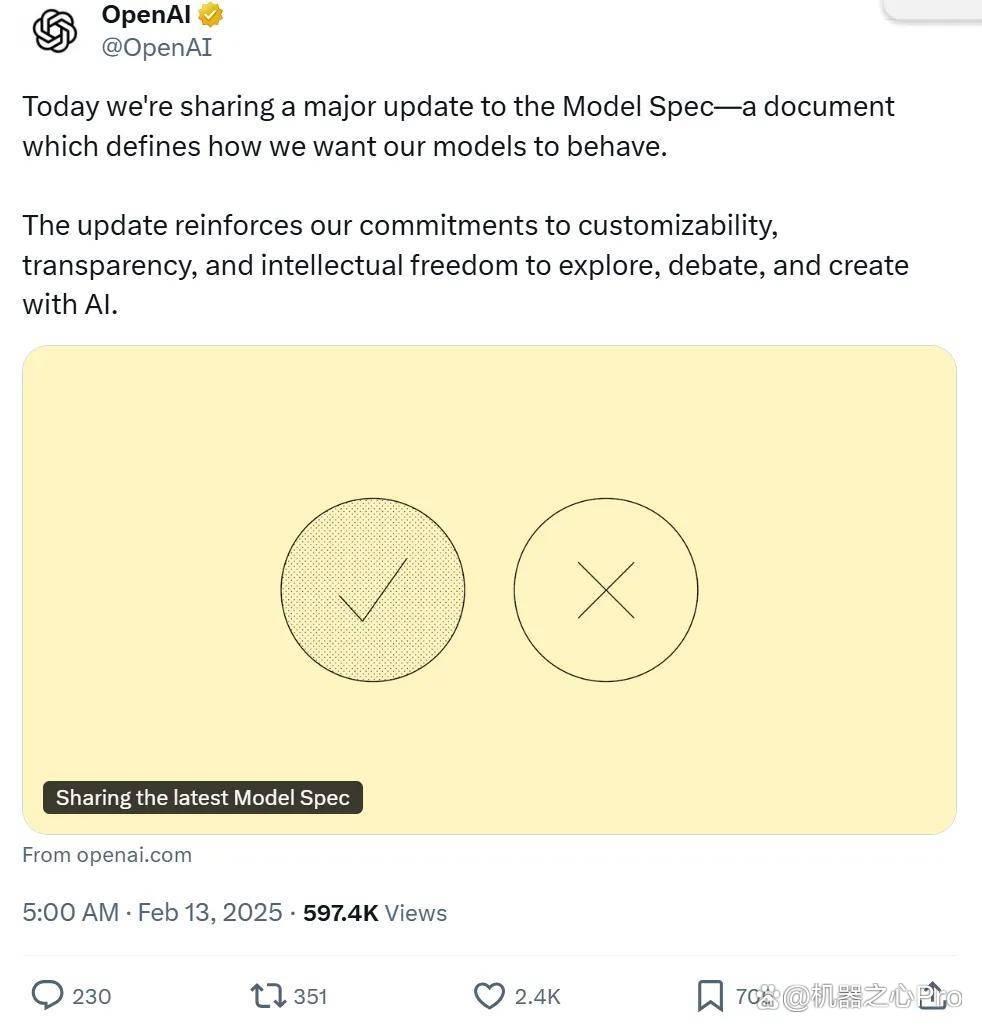Image resolution: width=982 pixels, height=1032 pixels.
Task: Open the 'Sharing the latest Model Spec' caption
Action: pyautogui.click(x=203, y=798)
